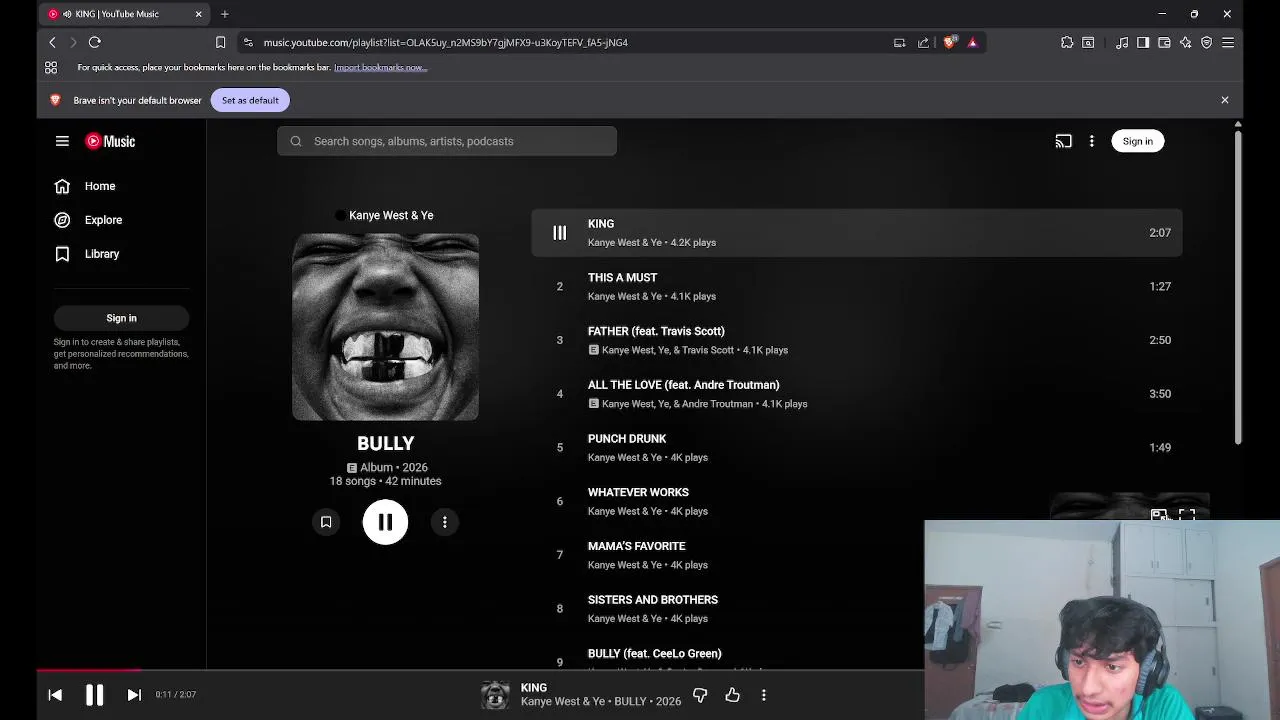Open the Brave media control music note icon
Screen dimensions: 1280x720
coord(1122,42)
